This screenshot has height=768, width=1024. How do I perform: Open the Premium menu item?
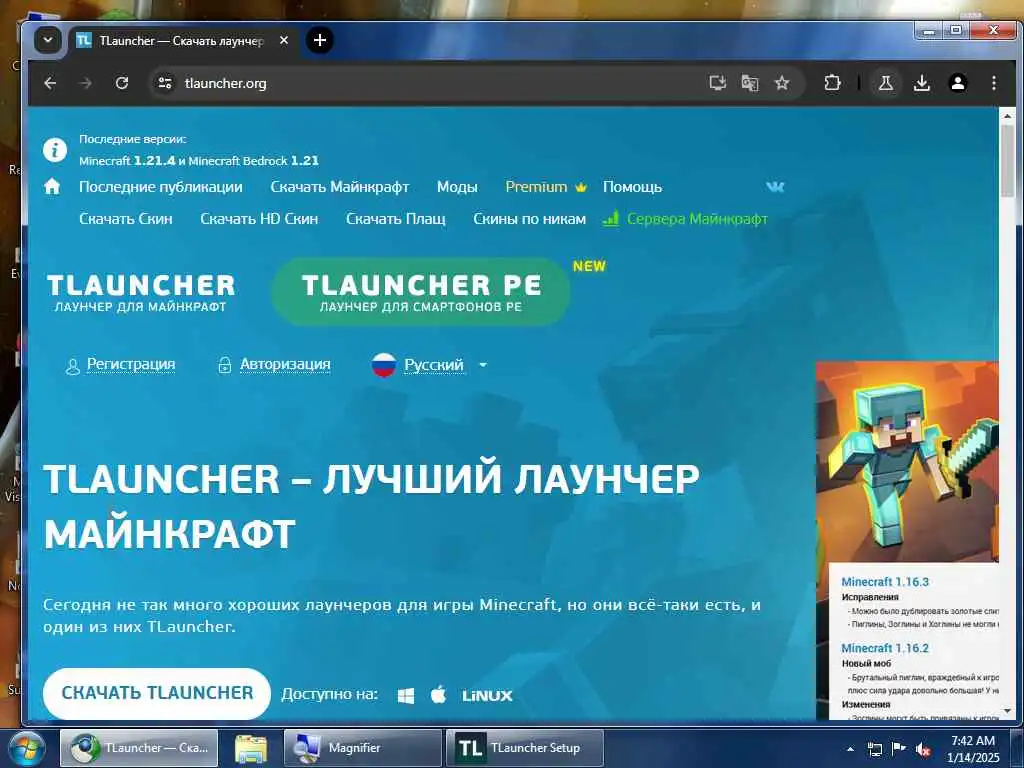click(546, 187)
